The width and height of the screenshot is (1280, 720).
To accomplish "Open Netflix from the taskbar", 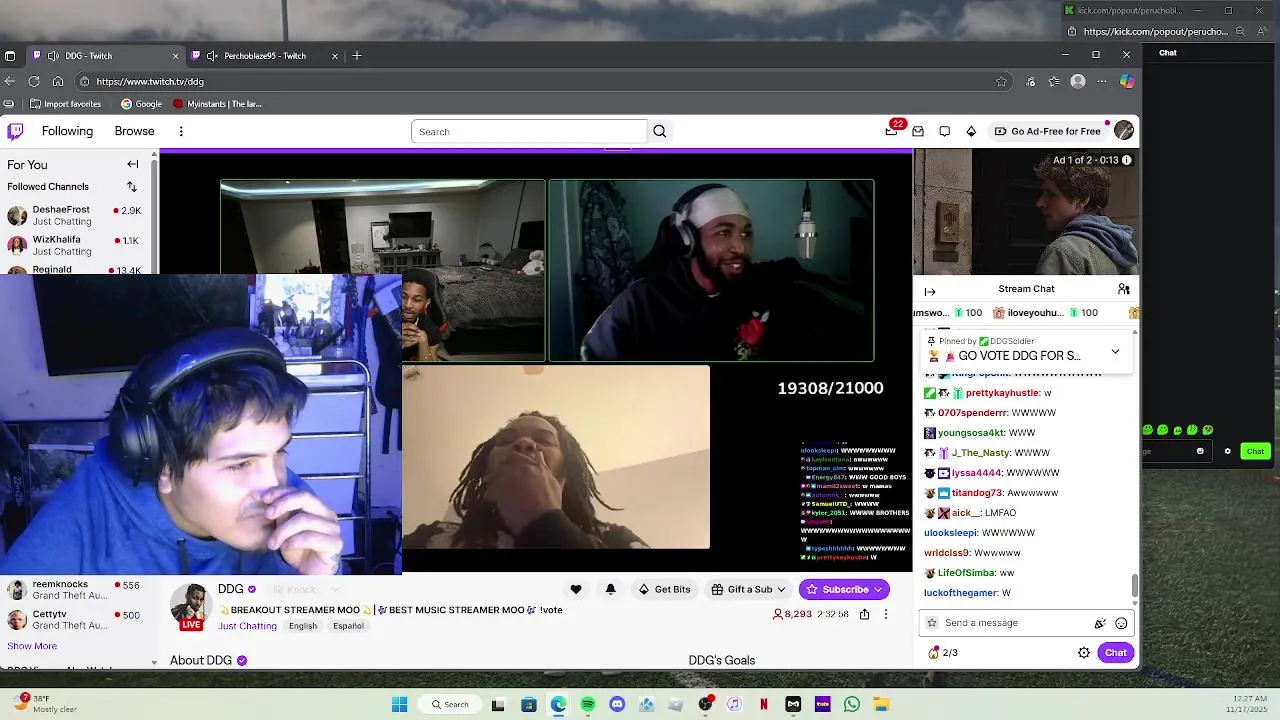I will (x=764, y=704).
